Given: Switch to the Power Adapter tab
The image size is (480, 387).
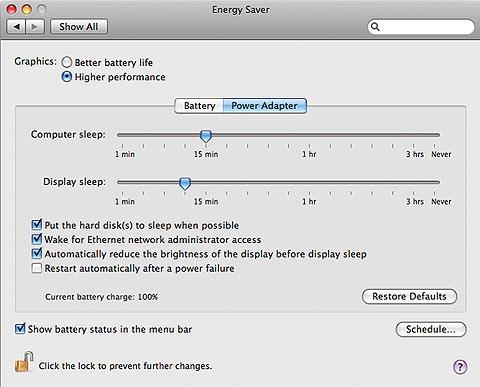Looking at the screenshot, I should pyautogui.click(x=264, y=106).
